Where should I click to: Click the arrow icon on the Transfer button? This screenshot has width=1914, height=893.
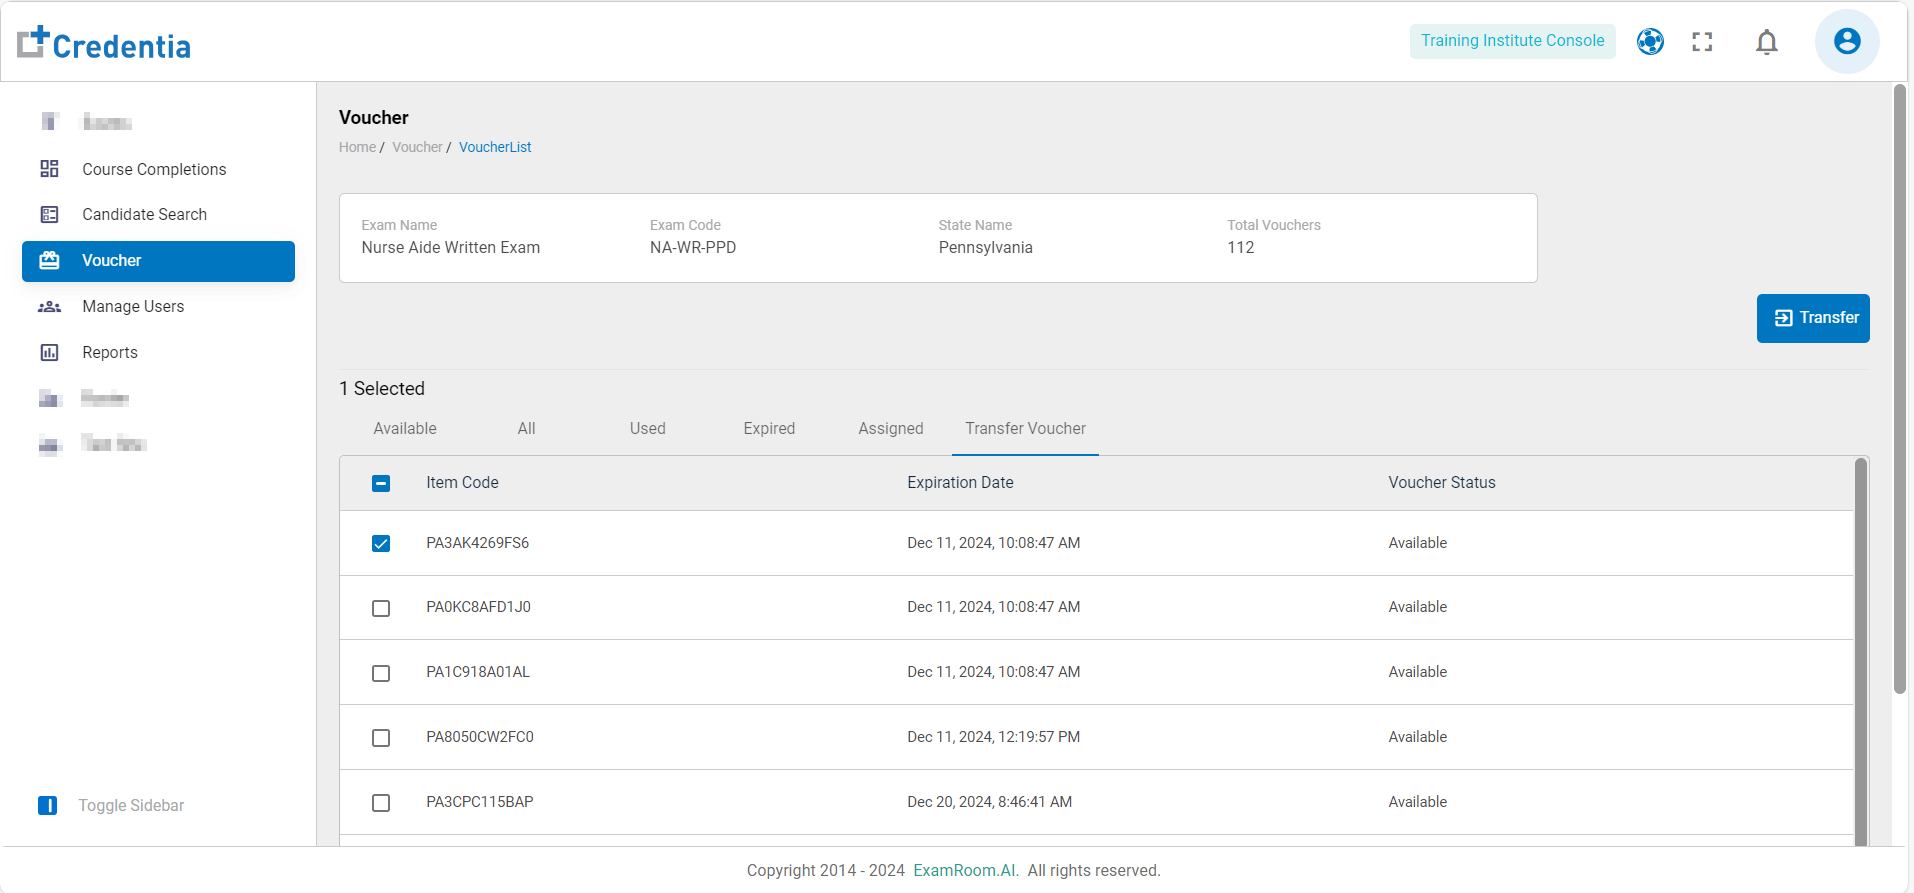click(x=1783, y=318)
